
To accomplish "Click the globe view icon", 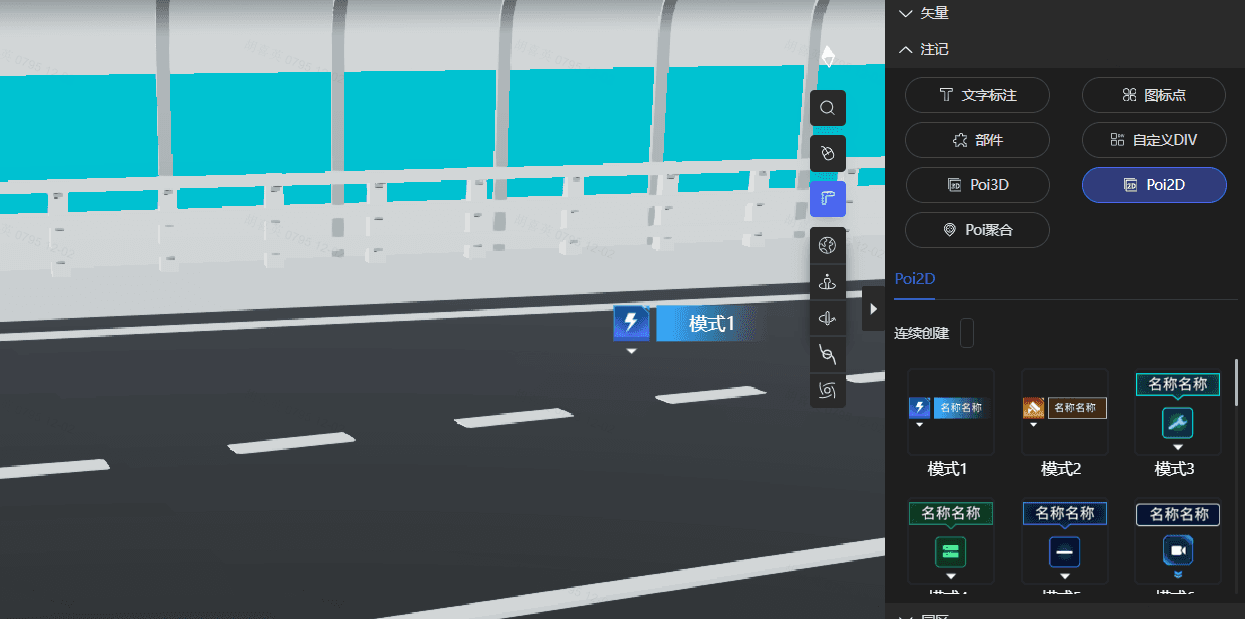I will 827,246.
